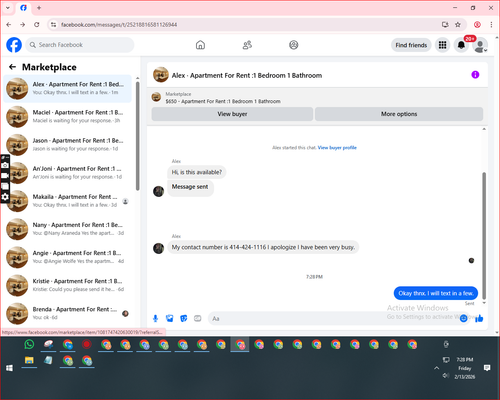Open the Windows notification center icon

click(487, 368)
